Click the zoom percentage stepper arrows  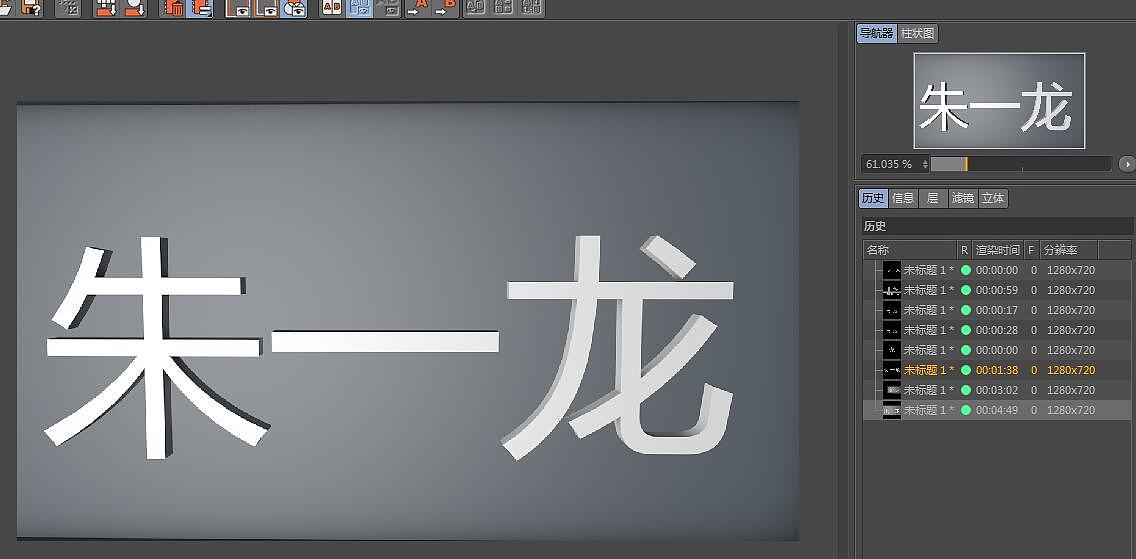[925, 164]
